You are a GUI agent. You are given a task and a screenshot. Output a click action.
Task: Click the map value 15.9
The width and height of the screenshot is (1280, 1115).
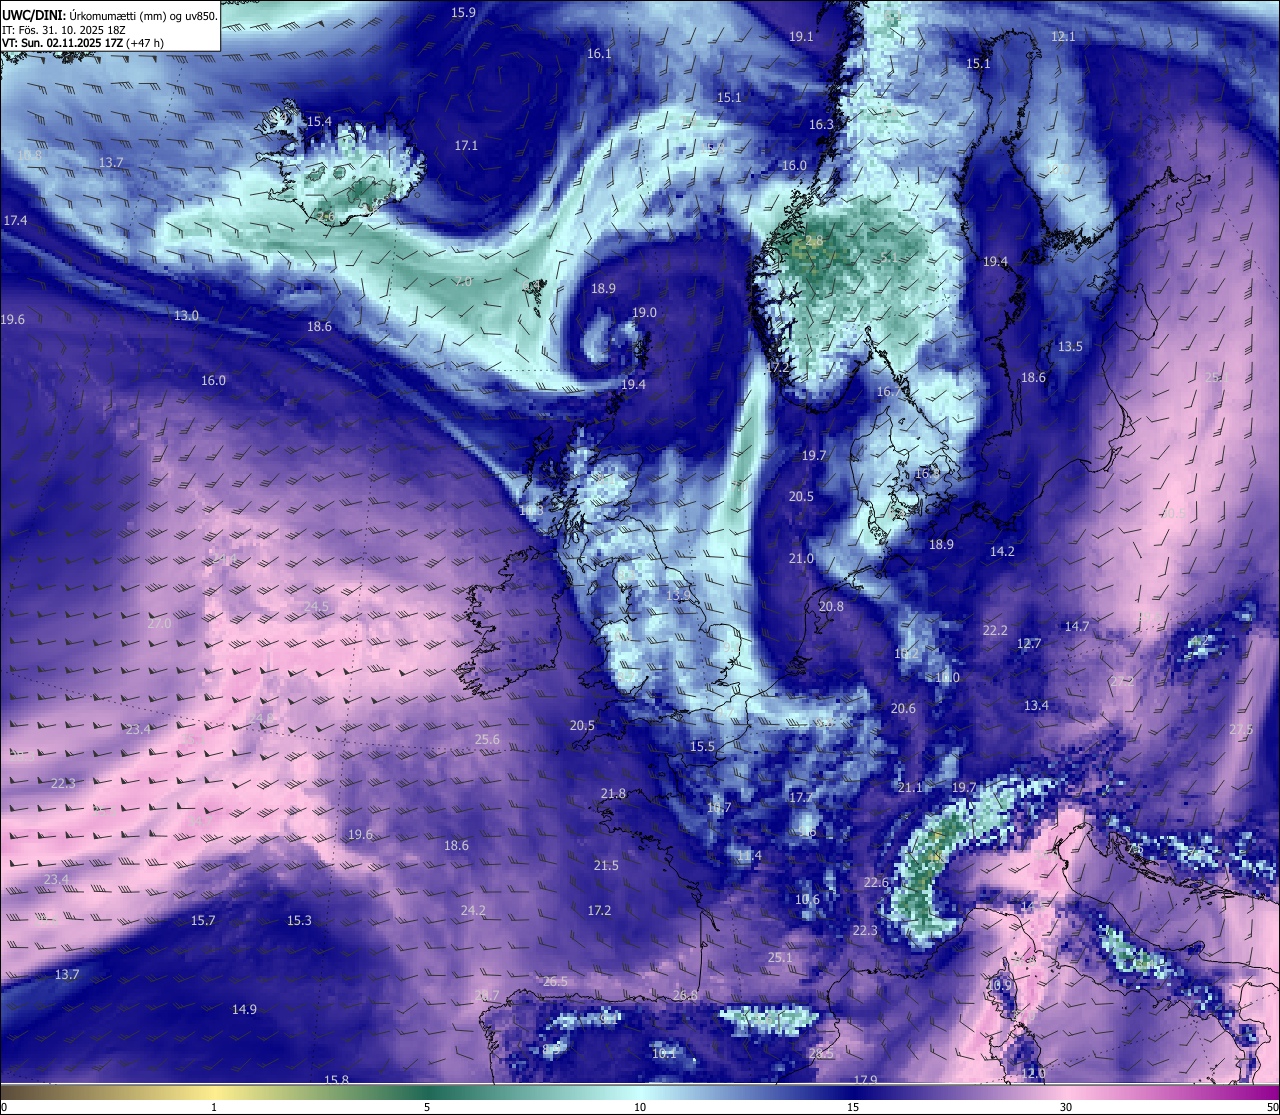(463, 13)
